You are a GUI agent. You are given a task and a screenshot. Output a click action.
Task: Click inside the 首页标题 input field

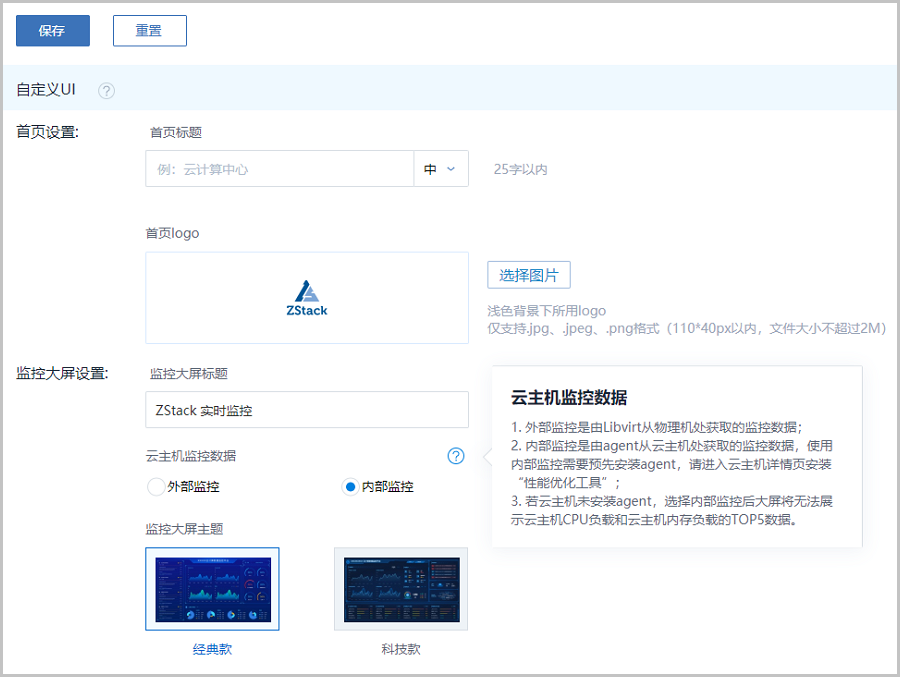(x=280, y=168)
